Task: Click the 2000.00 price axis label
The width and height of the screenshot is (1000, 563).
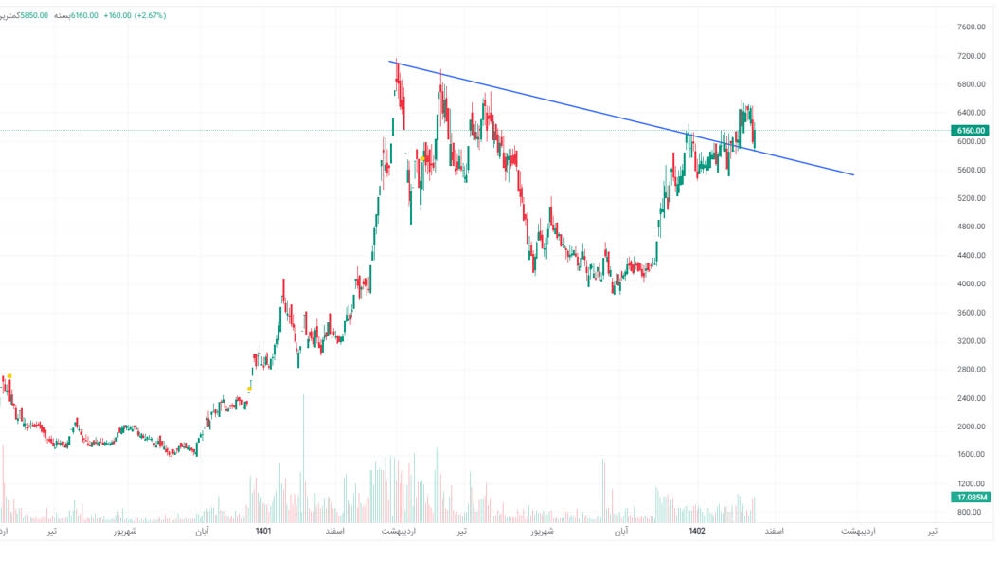Action: [x=971, y=426]
